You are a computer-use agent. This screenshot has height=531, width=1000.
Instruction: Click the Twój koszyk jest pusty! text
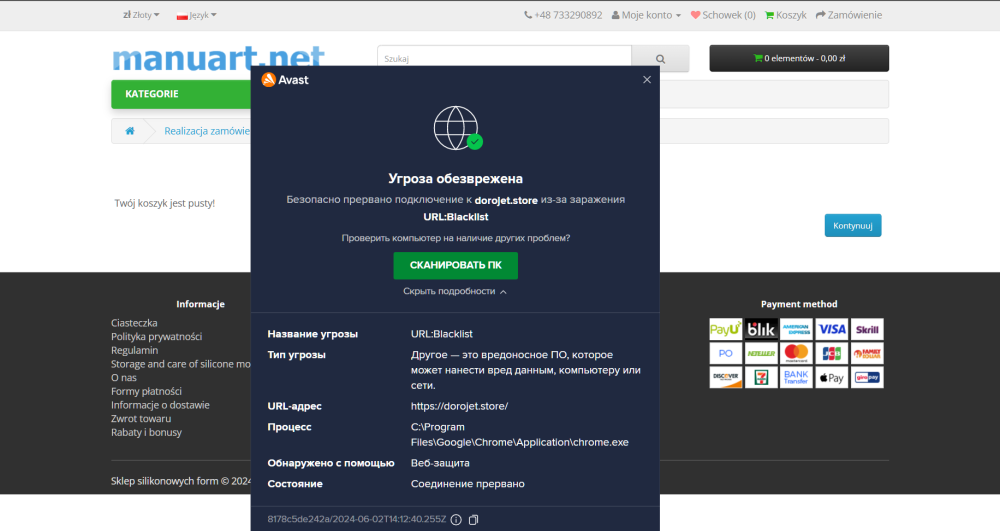[x=165, y=203]
